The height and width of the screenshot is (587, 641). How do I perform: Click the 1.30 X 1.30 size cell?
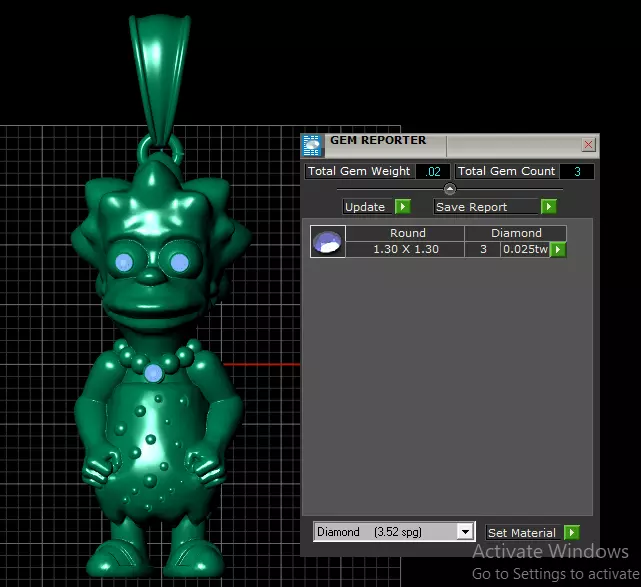406,249
